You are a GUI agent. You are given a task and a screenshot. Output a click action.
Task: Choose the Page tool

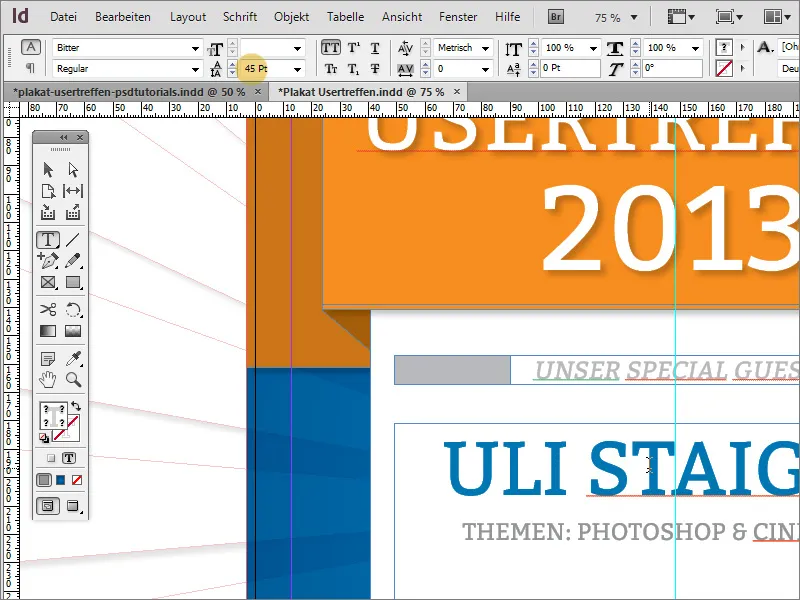(48, 191)
